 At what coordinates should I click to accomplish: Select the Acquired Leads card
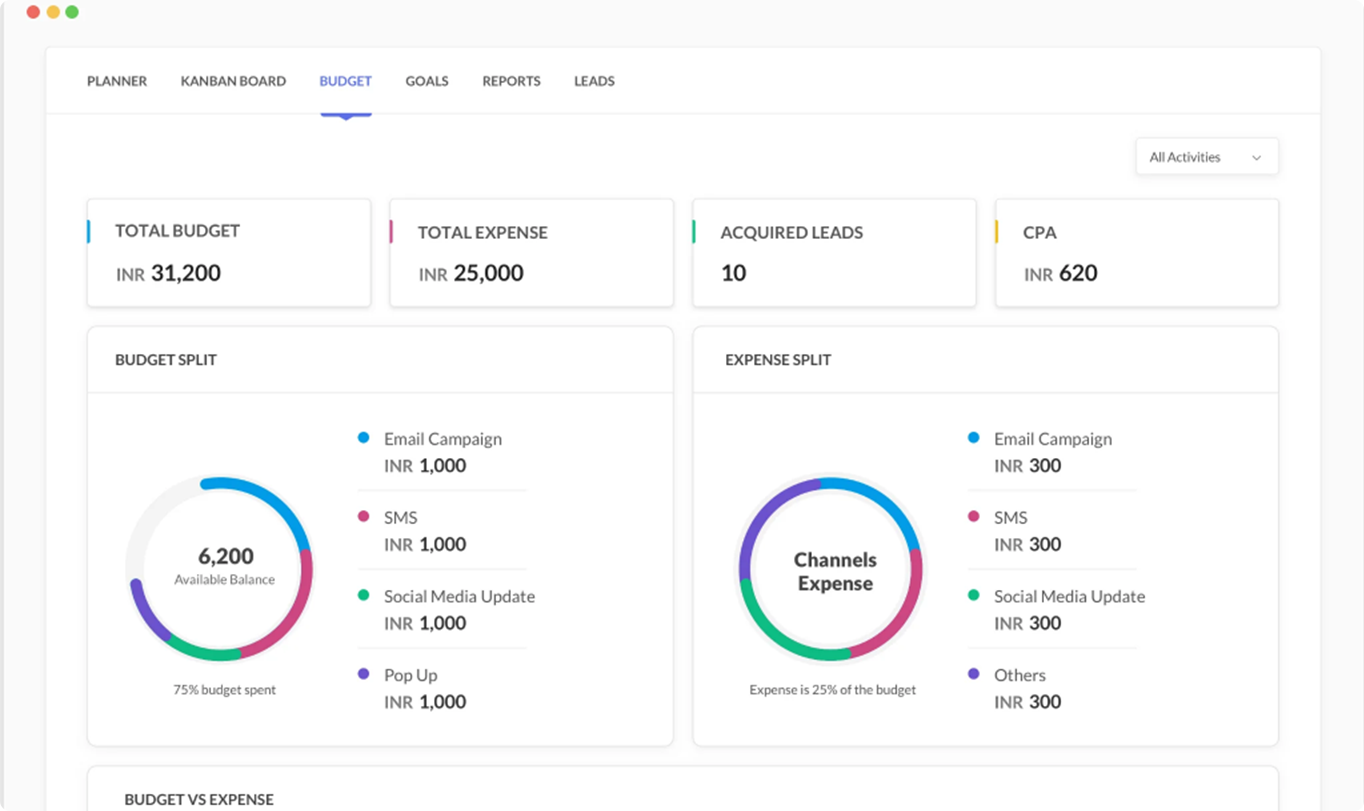tap(834, 252)
